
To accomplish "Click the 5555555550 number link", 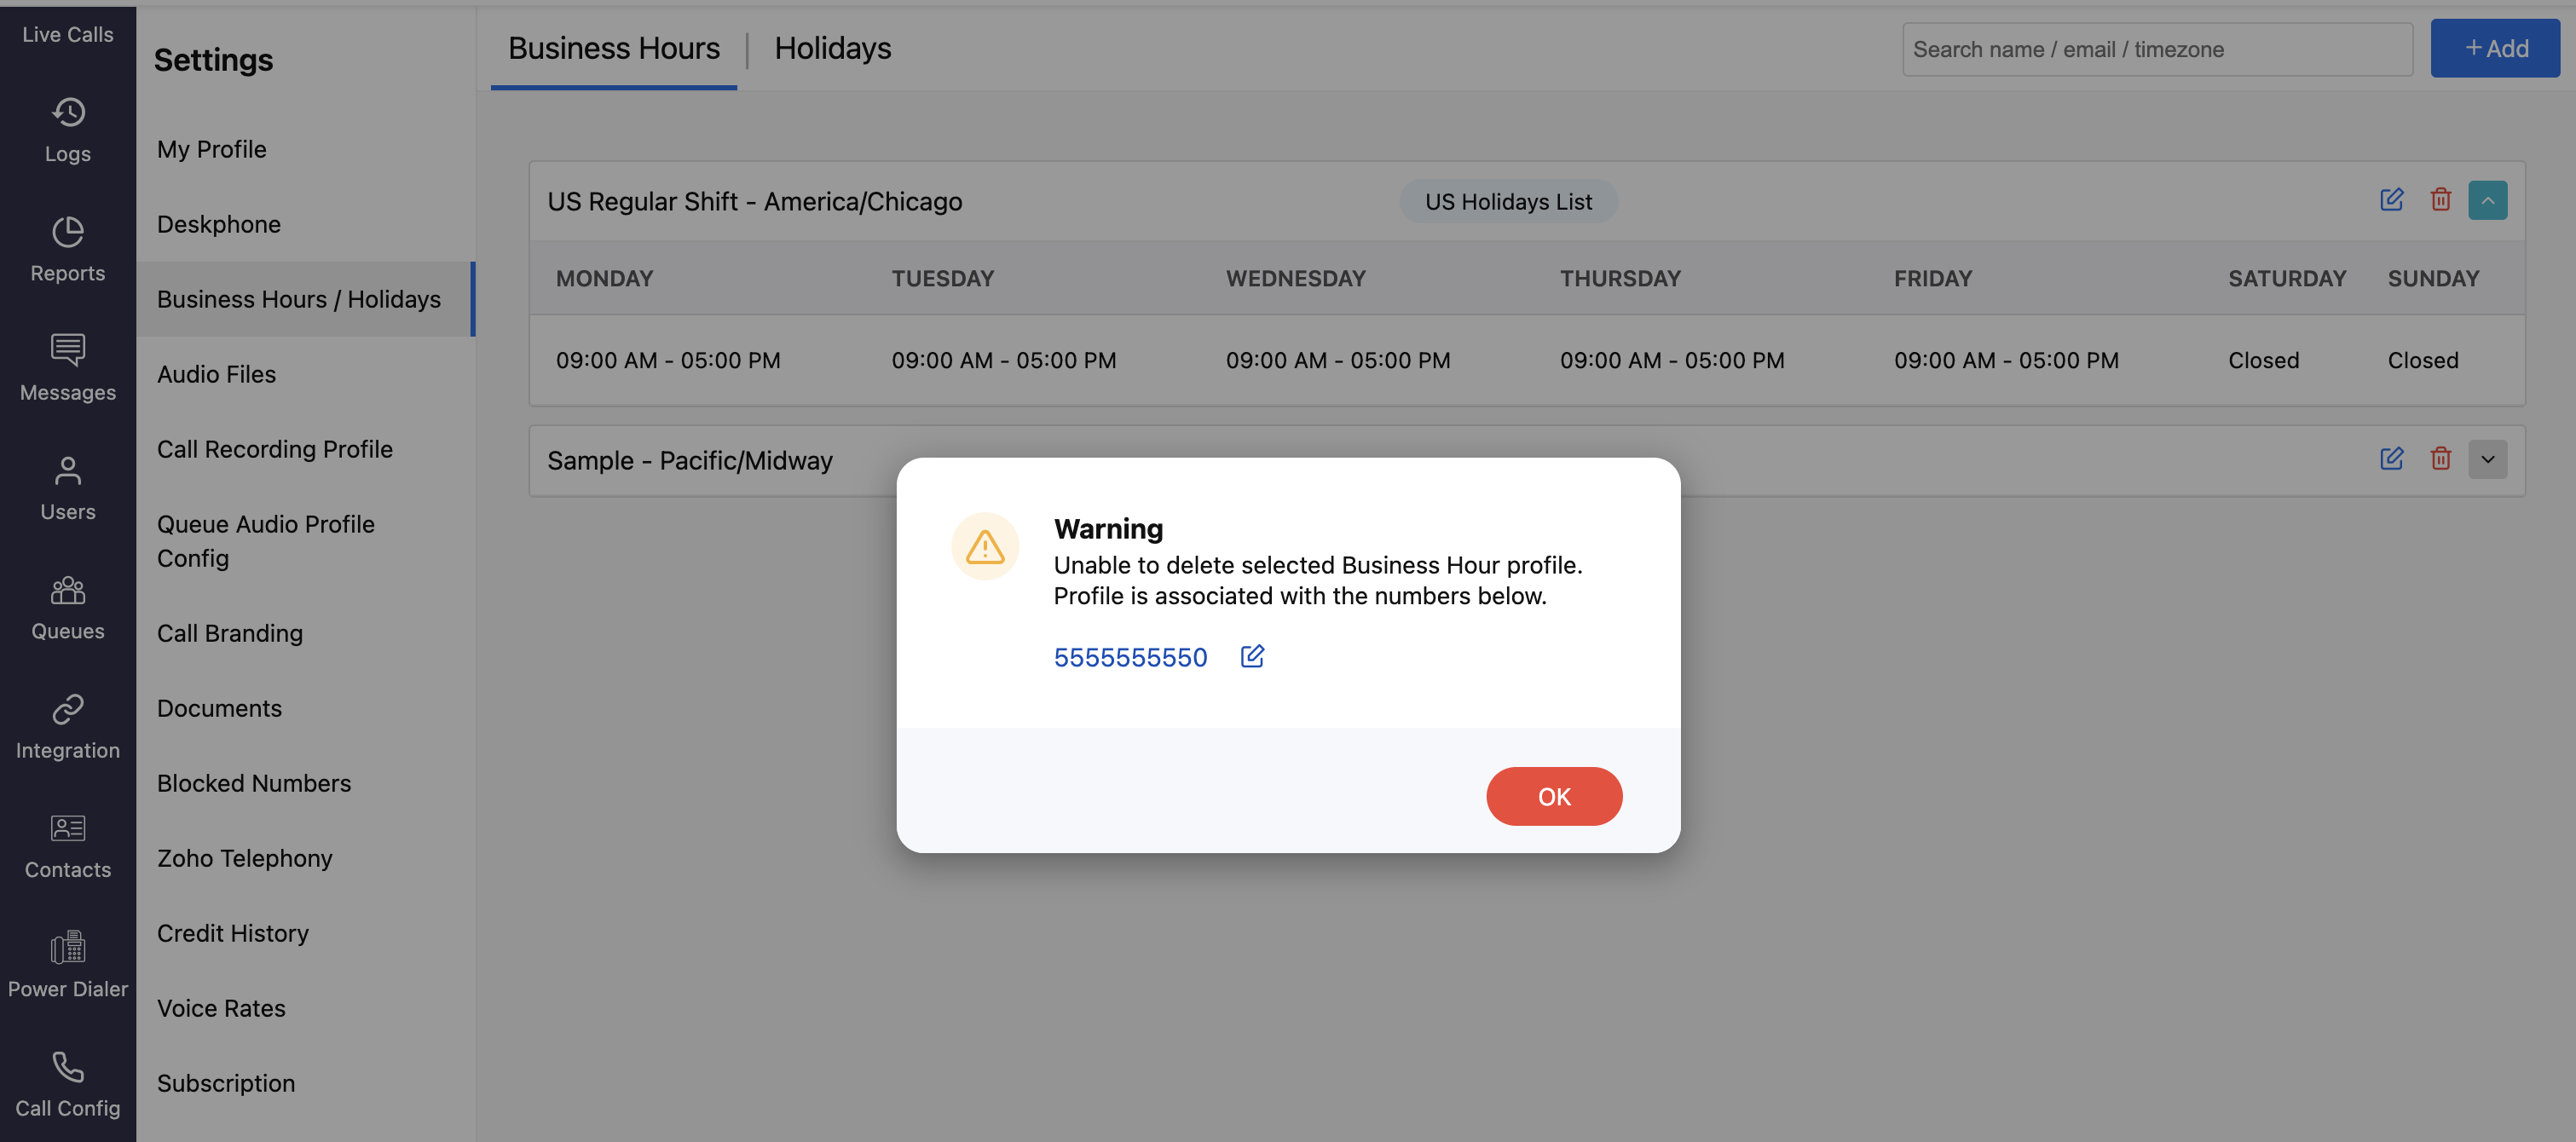I will (x=1130, y=657).
